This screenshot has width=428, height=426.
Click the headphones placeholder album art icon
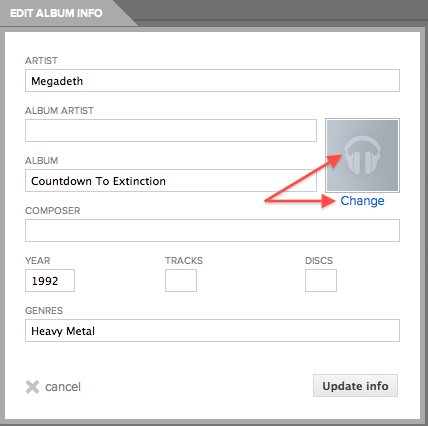click(362, 155)
